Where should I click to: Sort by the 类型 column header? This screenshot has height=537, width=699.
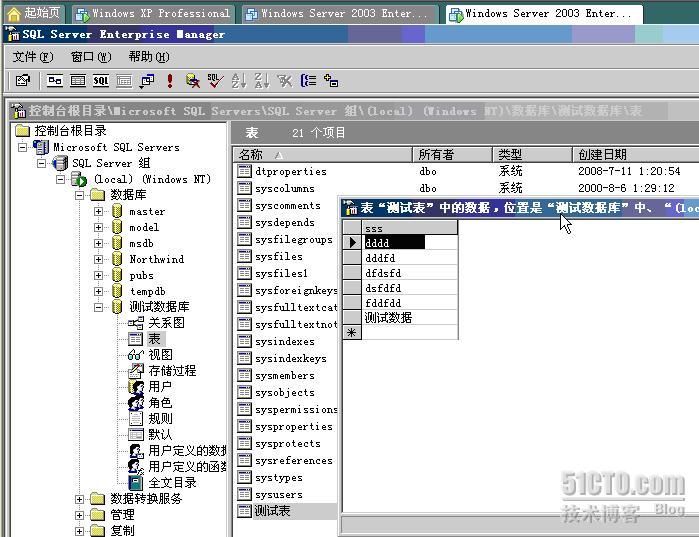click(533, 155)
